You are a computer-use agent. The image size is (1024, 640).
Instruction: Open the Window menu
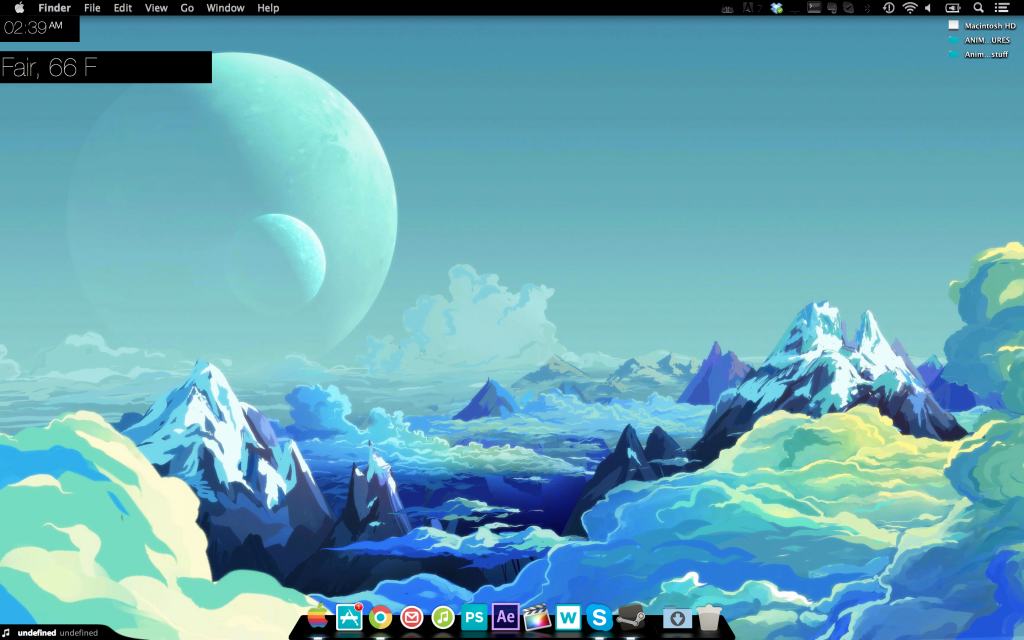(225, 8)
